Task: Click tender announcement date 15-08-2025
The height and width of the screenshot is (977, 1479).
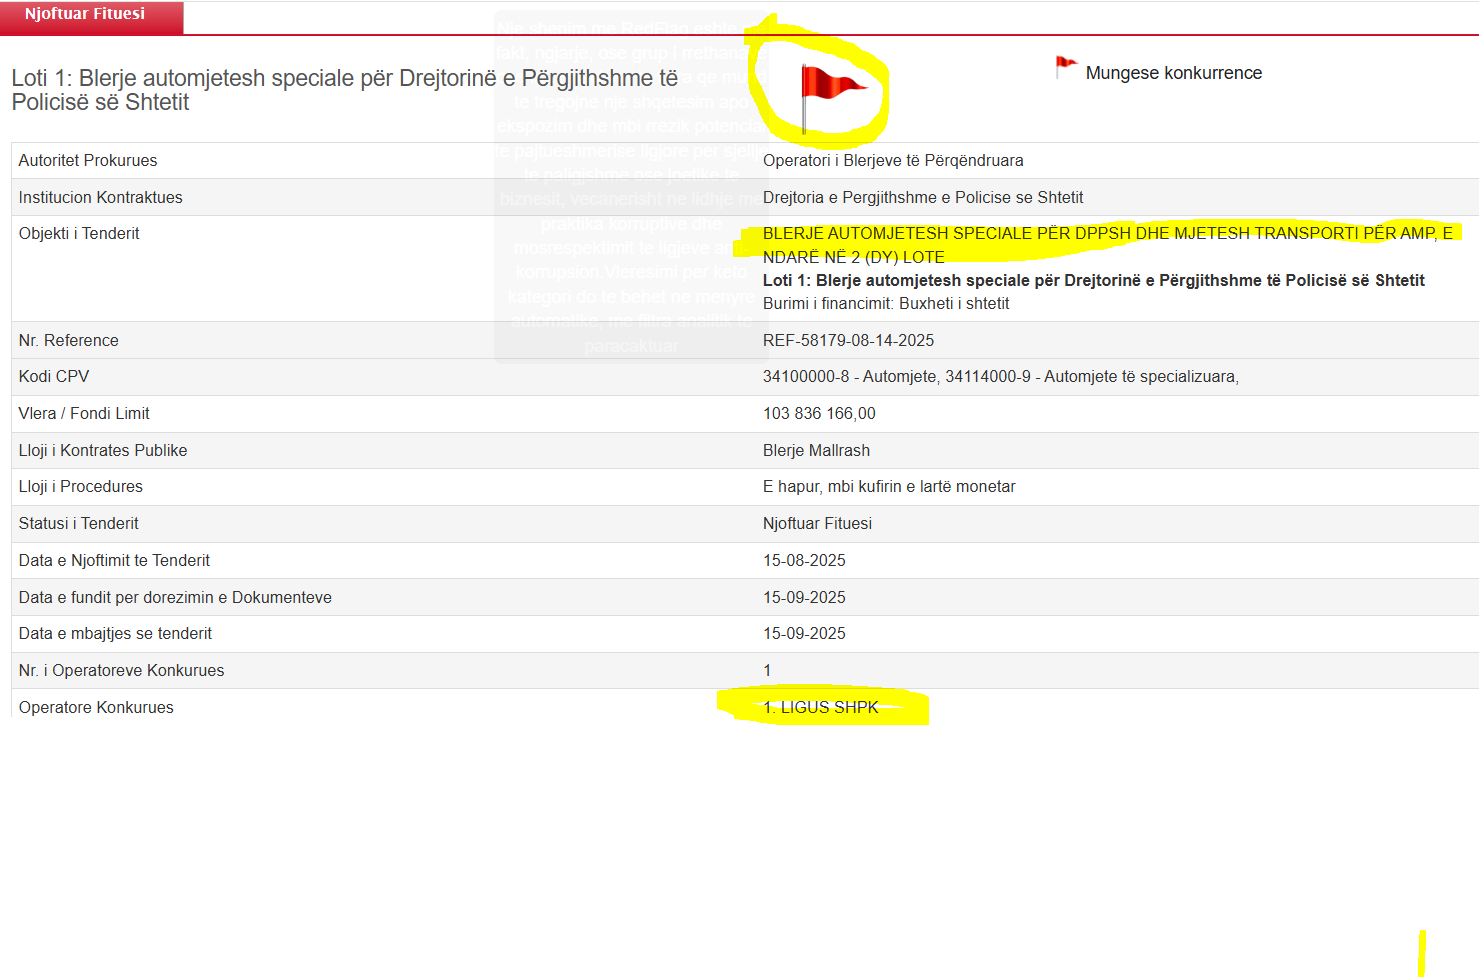Action: [x=804, y=560]
